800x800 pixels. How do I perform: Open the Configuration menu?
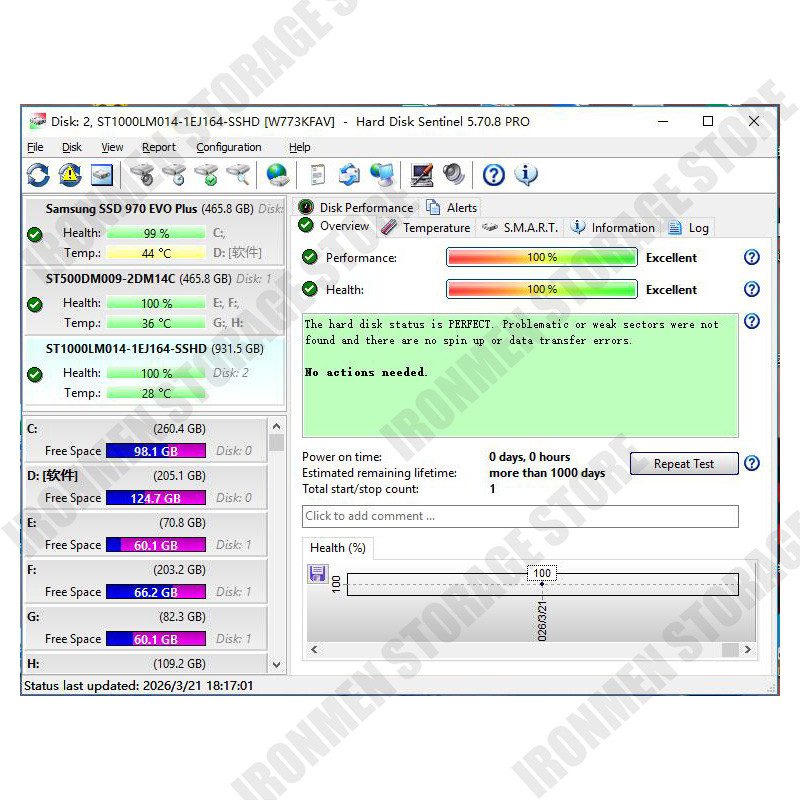click(x=229, y=147)
